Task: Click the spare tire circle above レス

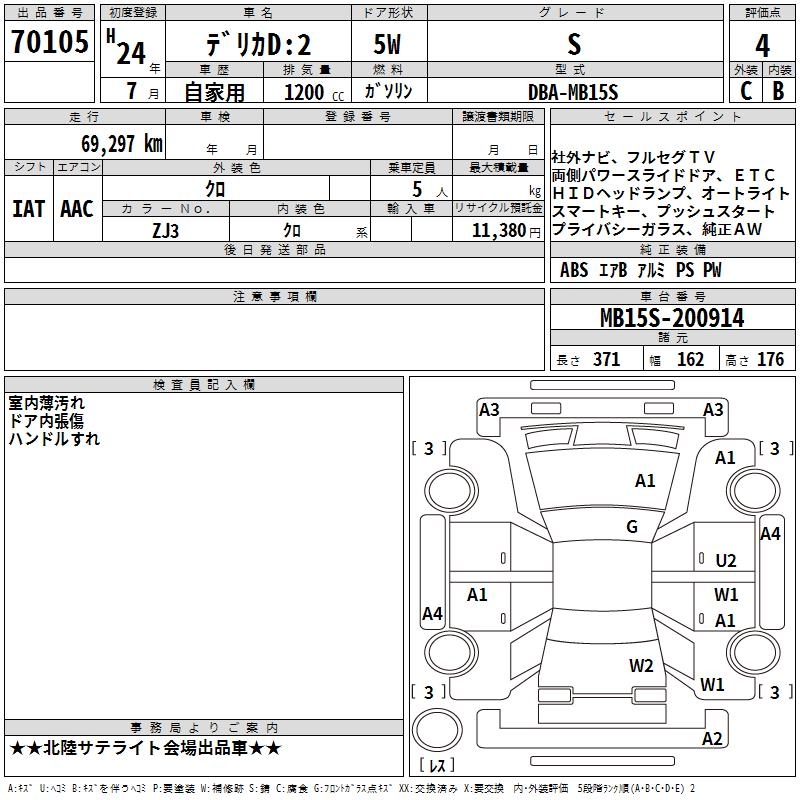Action: (x=437, y=730)
